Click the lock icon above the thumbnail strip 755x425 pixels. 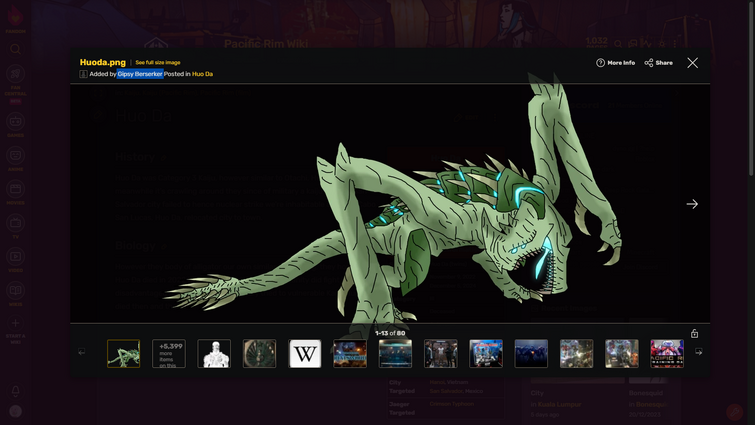click(694, 334)
